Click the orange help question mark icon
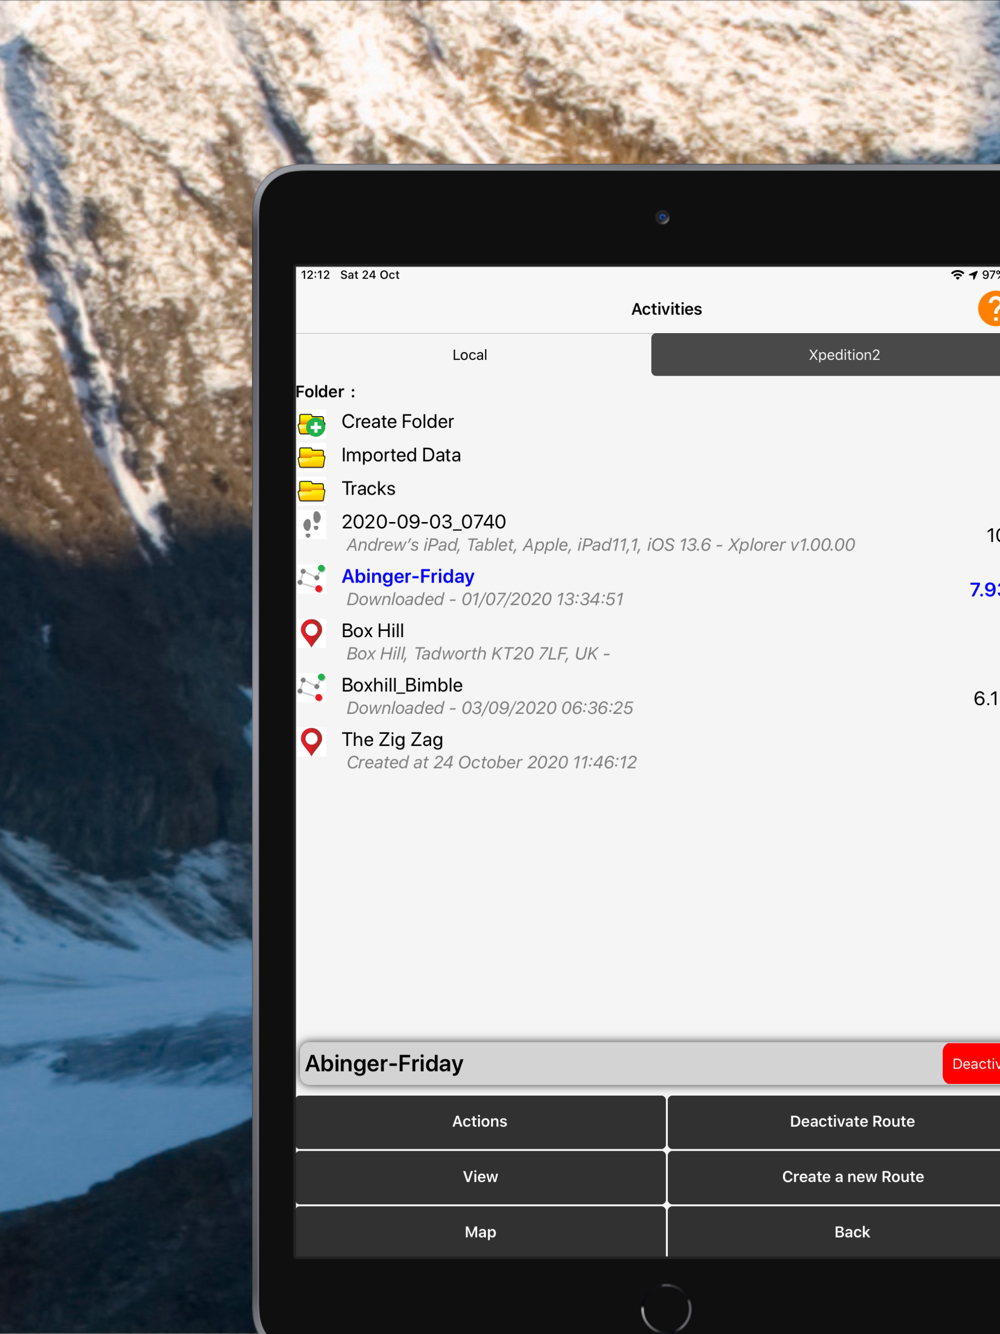The height and width of the screenshot is (1334, 1000). 989,309
